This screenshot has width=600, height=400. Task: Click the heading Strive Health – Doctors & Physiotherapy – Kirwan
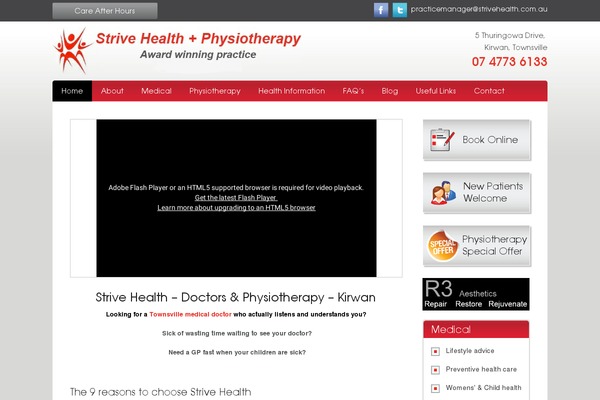(235, 297)
